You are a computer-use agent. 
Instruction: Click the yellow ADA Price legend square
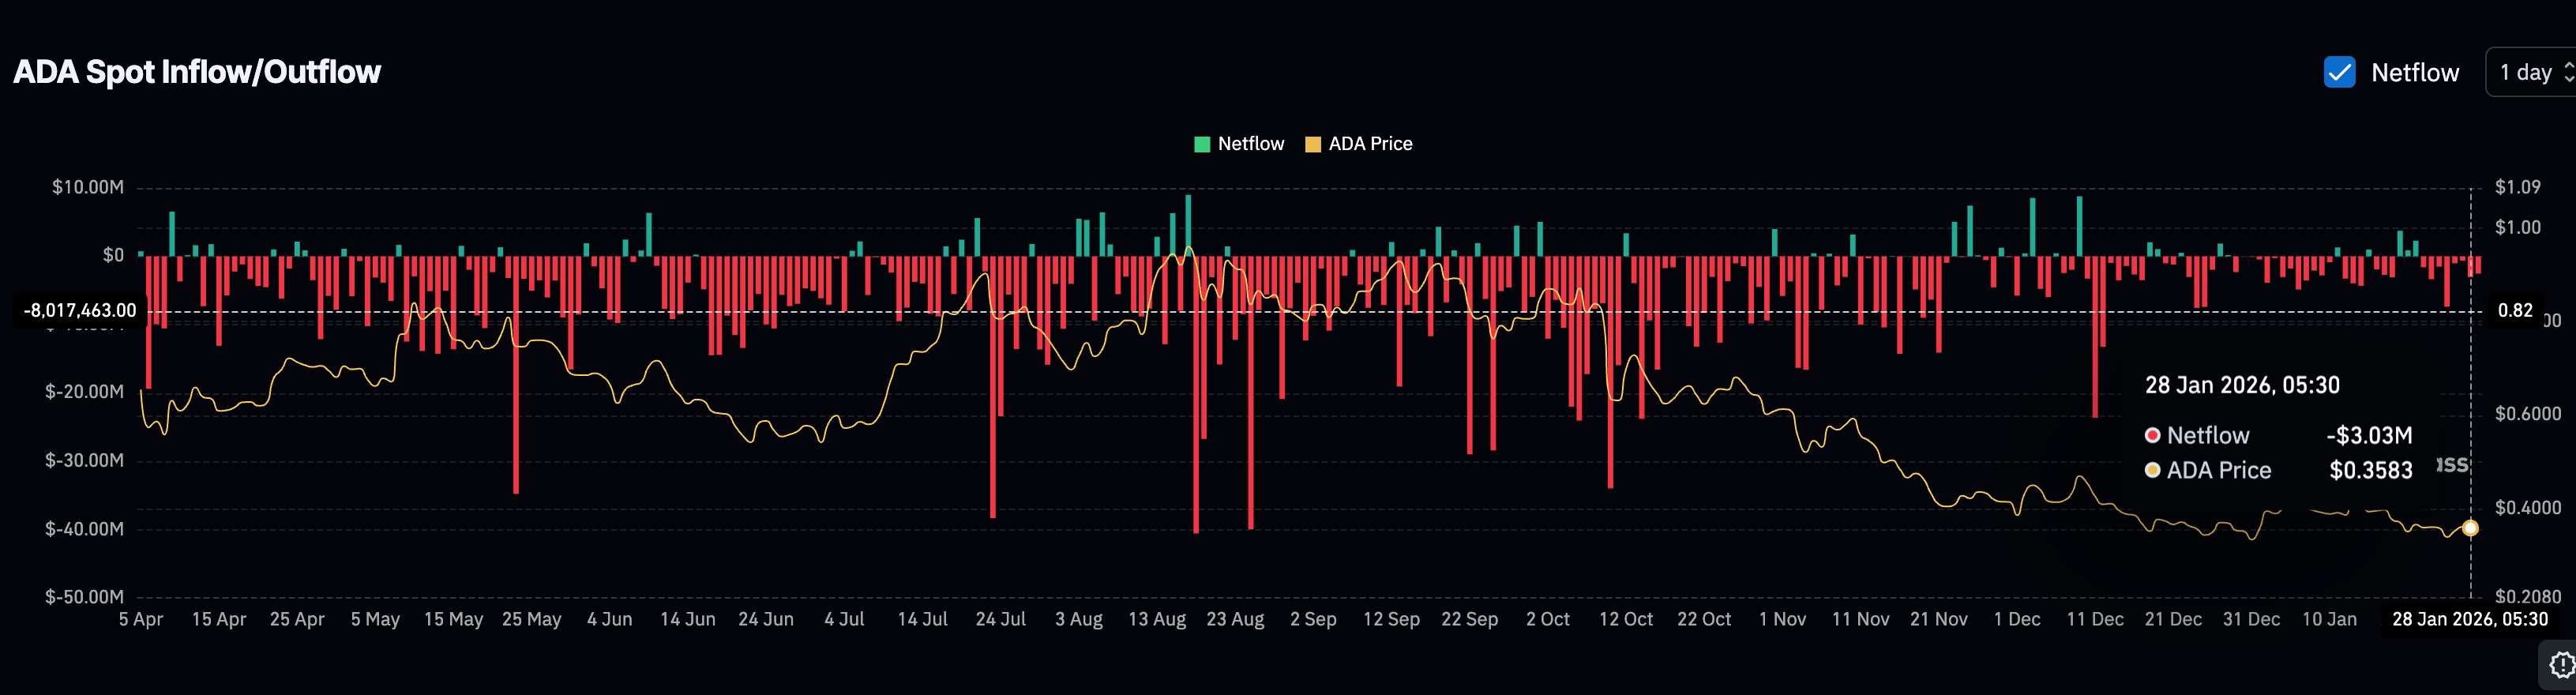(1313, 144)
